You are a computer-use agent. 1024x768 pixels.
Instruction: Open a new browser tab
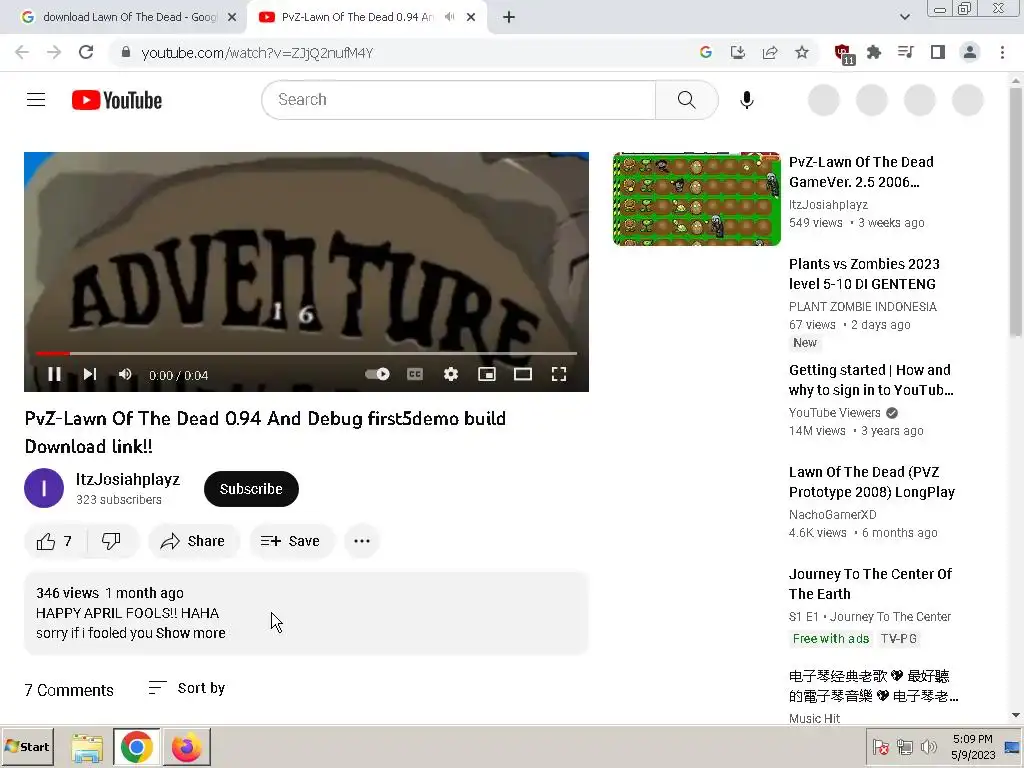click(509, 17)
